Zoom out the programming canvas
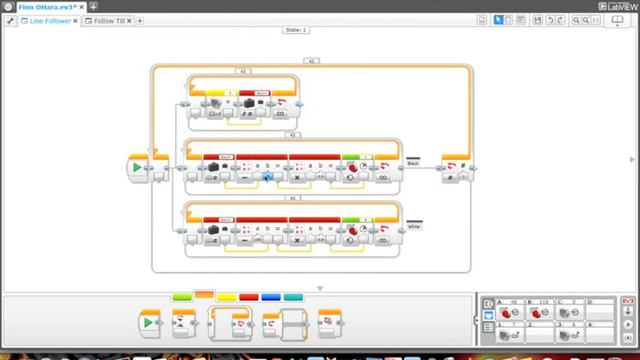 tap(576, 20)
